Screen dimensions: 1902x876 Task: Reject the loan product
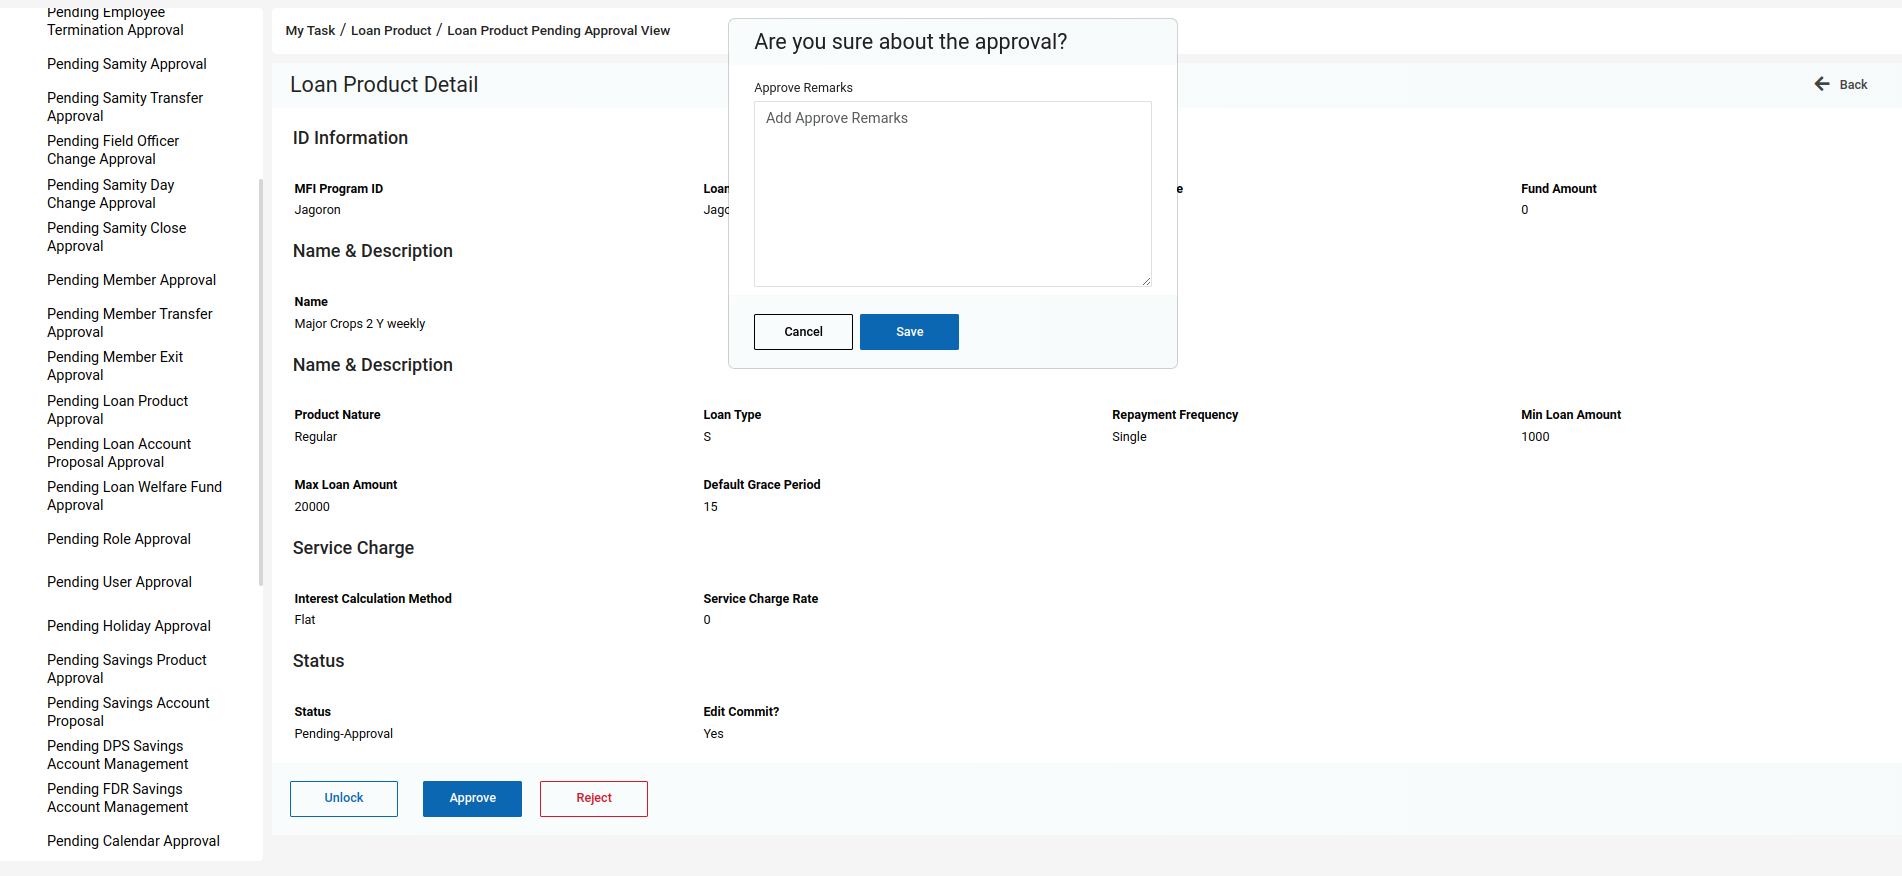click(594, 799)
